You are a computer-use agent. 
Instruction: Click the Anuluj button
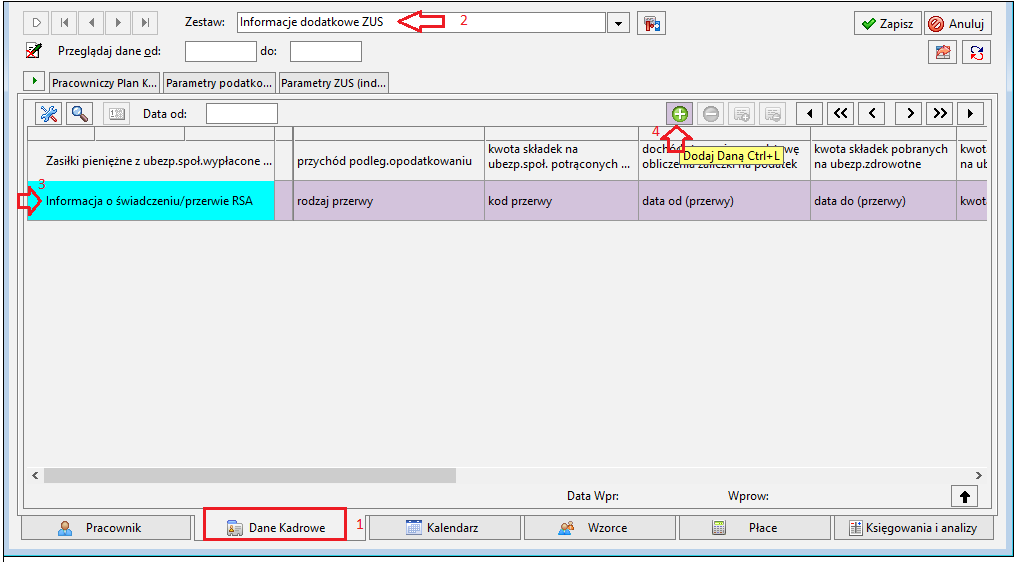click(x=957, y=23)
